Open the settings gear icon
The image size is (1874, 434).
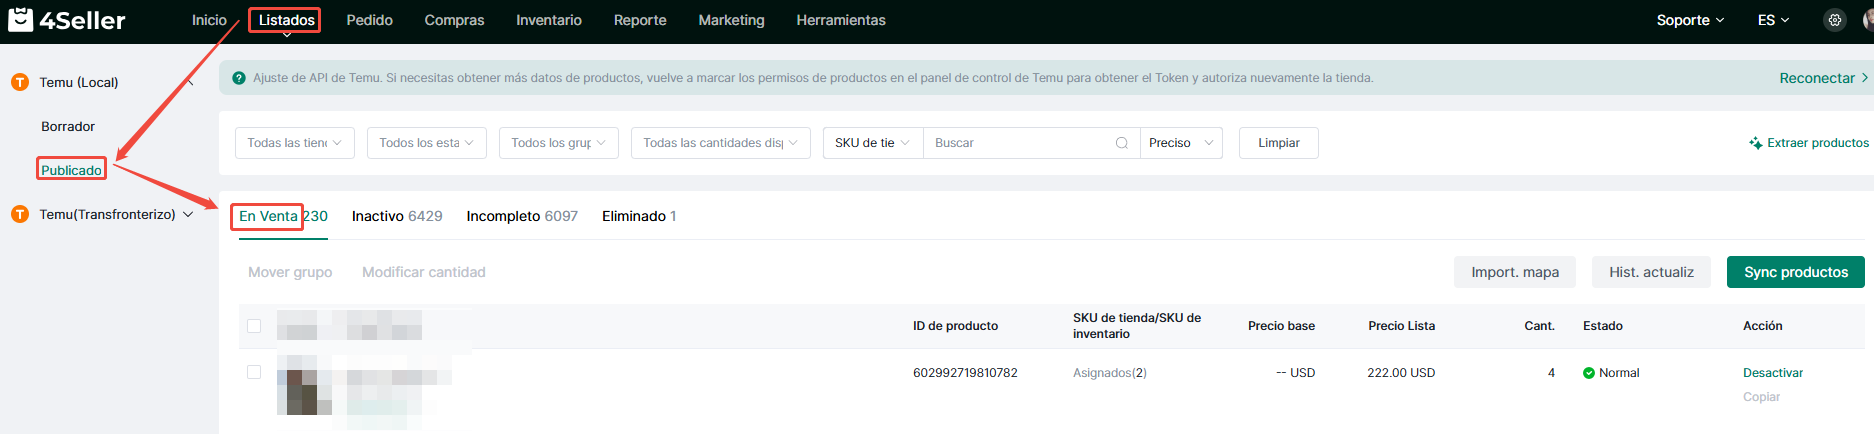[x=1834, y=20]
